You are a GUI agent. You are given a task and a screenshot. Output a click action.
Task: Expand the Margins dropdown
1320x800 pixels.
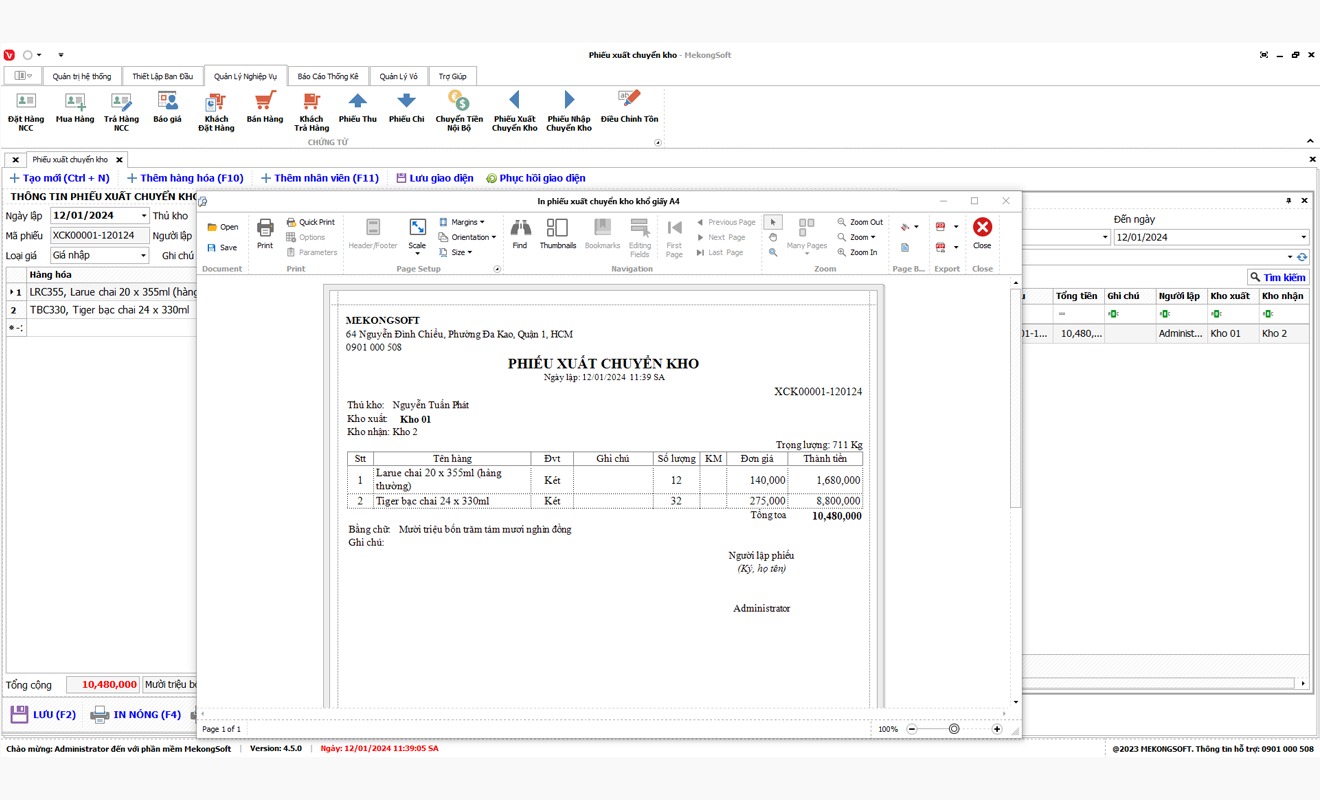tap(463, 222)
